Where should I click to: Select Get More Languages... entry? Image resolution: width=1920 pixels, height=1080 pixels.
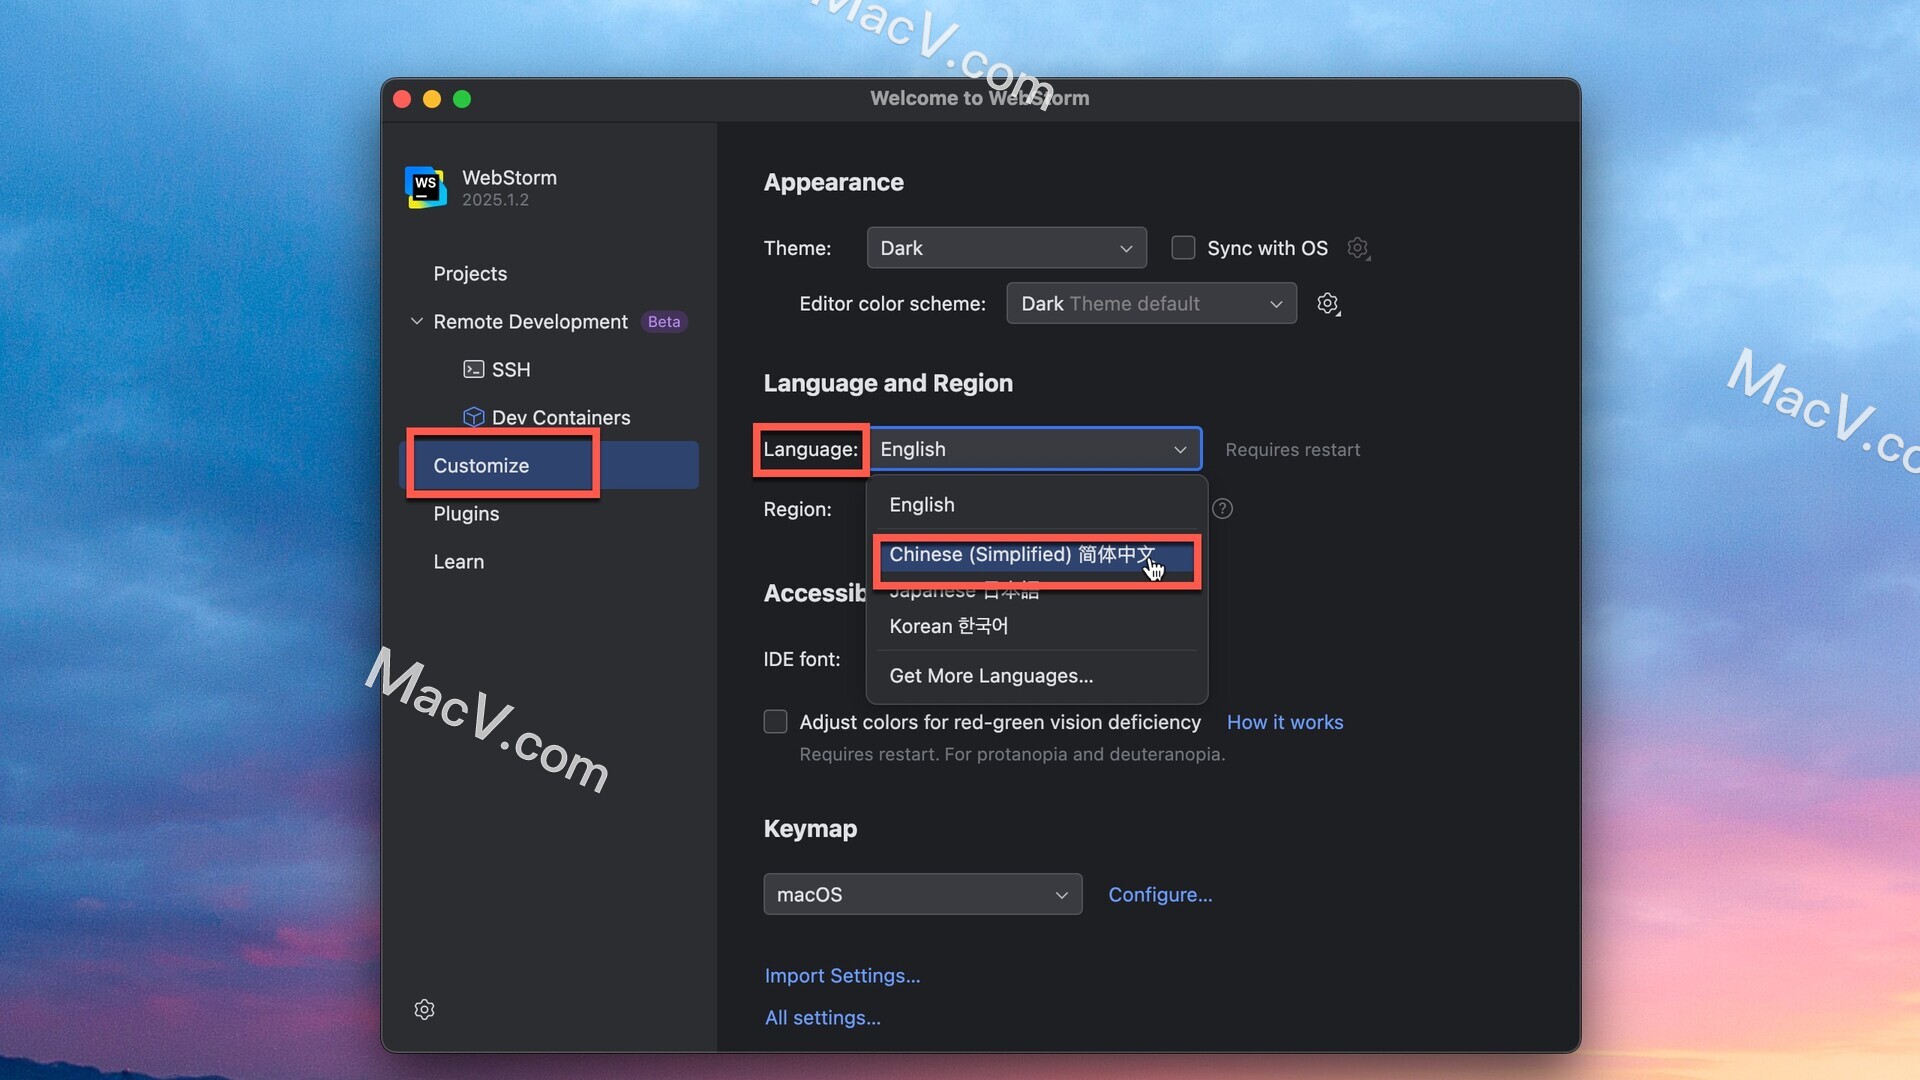(990, 676)
